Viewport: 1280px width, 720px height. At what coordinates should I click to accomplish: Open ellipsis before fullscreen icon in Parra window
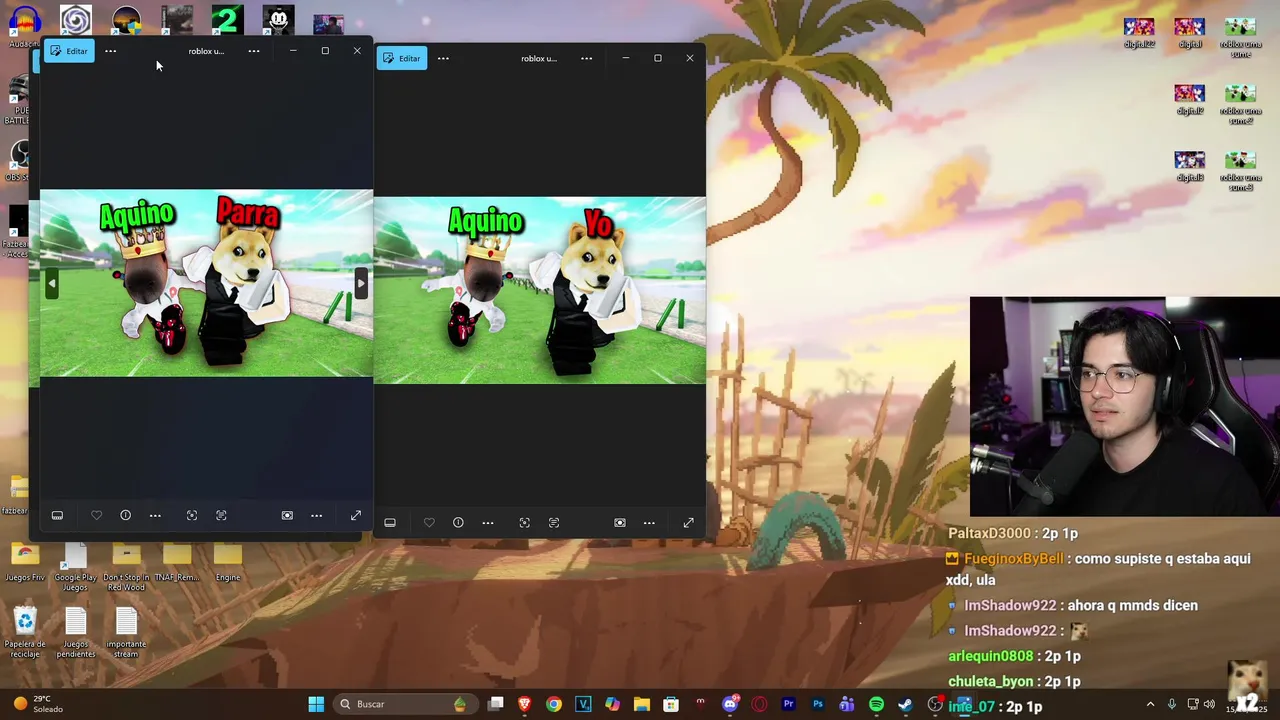point(316,515)
